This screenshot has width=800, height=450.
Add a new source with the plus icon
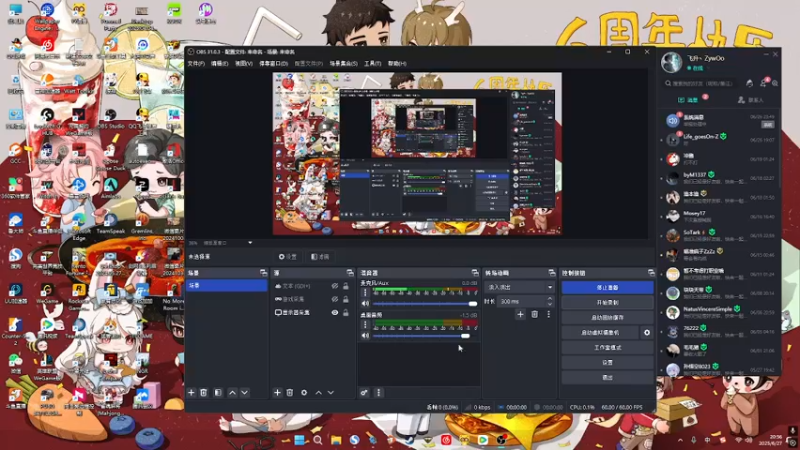(277, 393)
